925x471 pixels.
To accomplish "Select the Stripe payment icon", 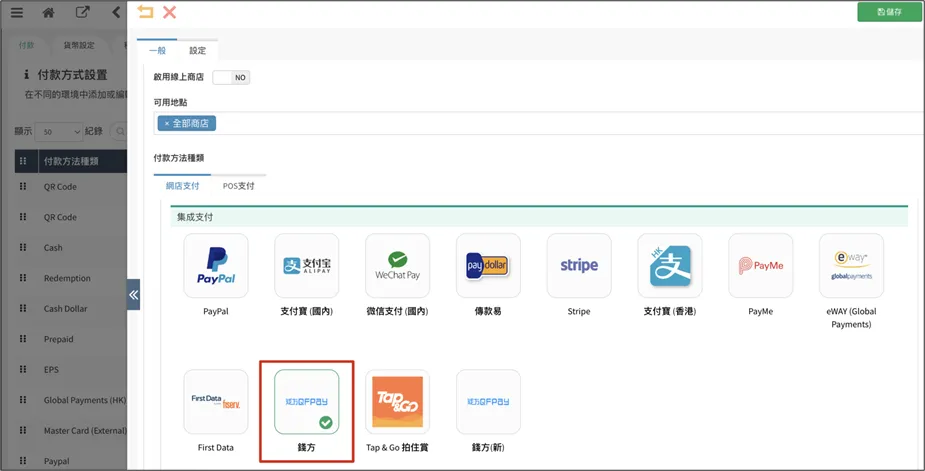I will pos(579,266).
